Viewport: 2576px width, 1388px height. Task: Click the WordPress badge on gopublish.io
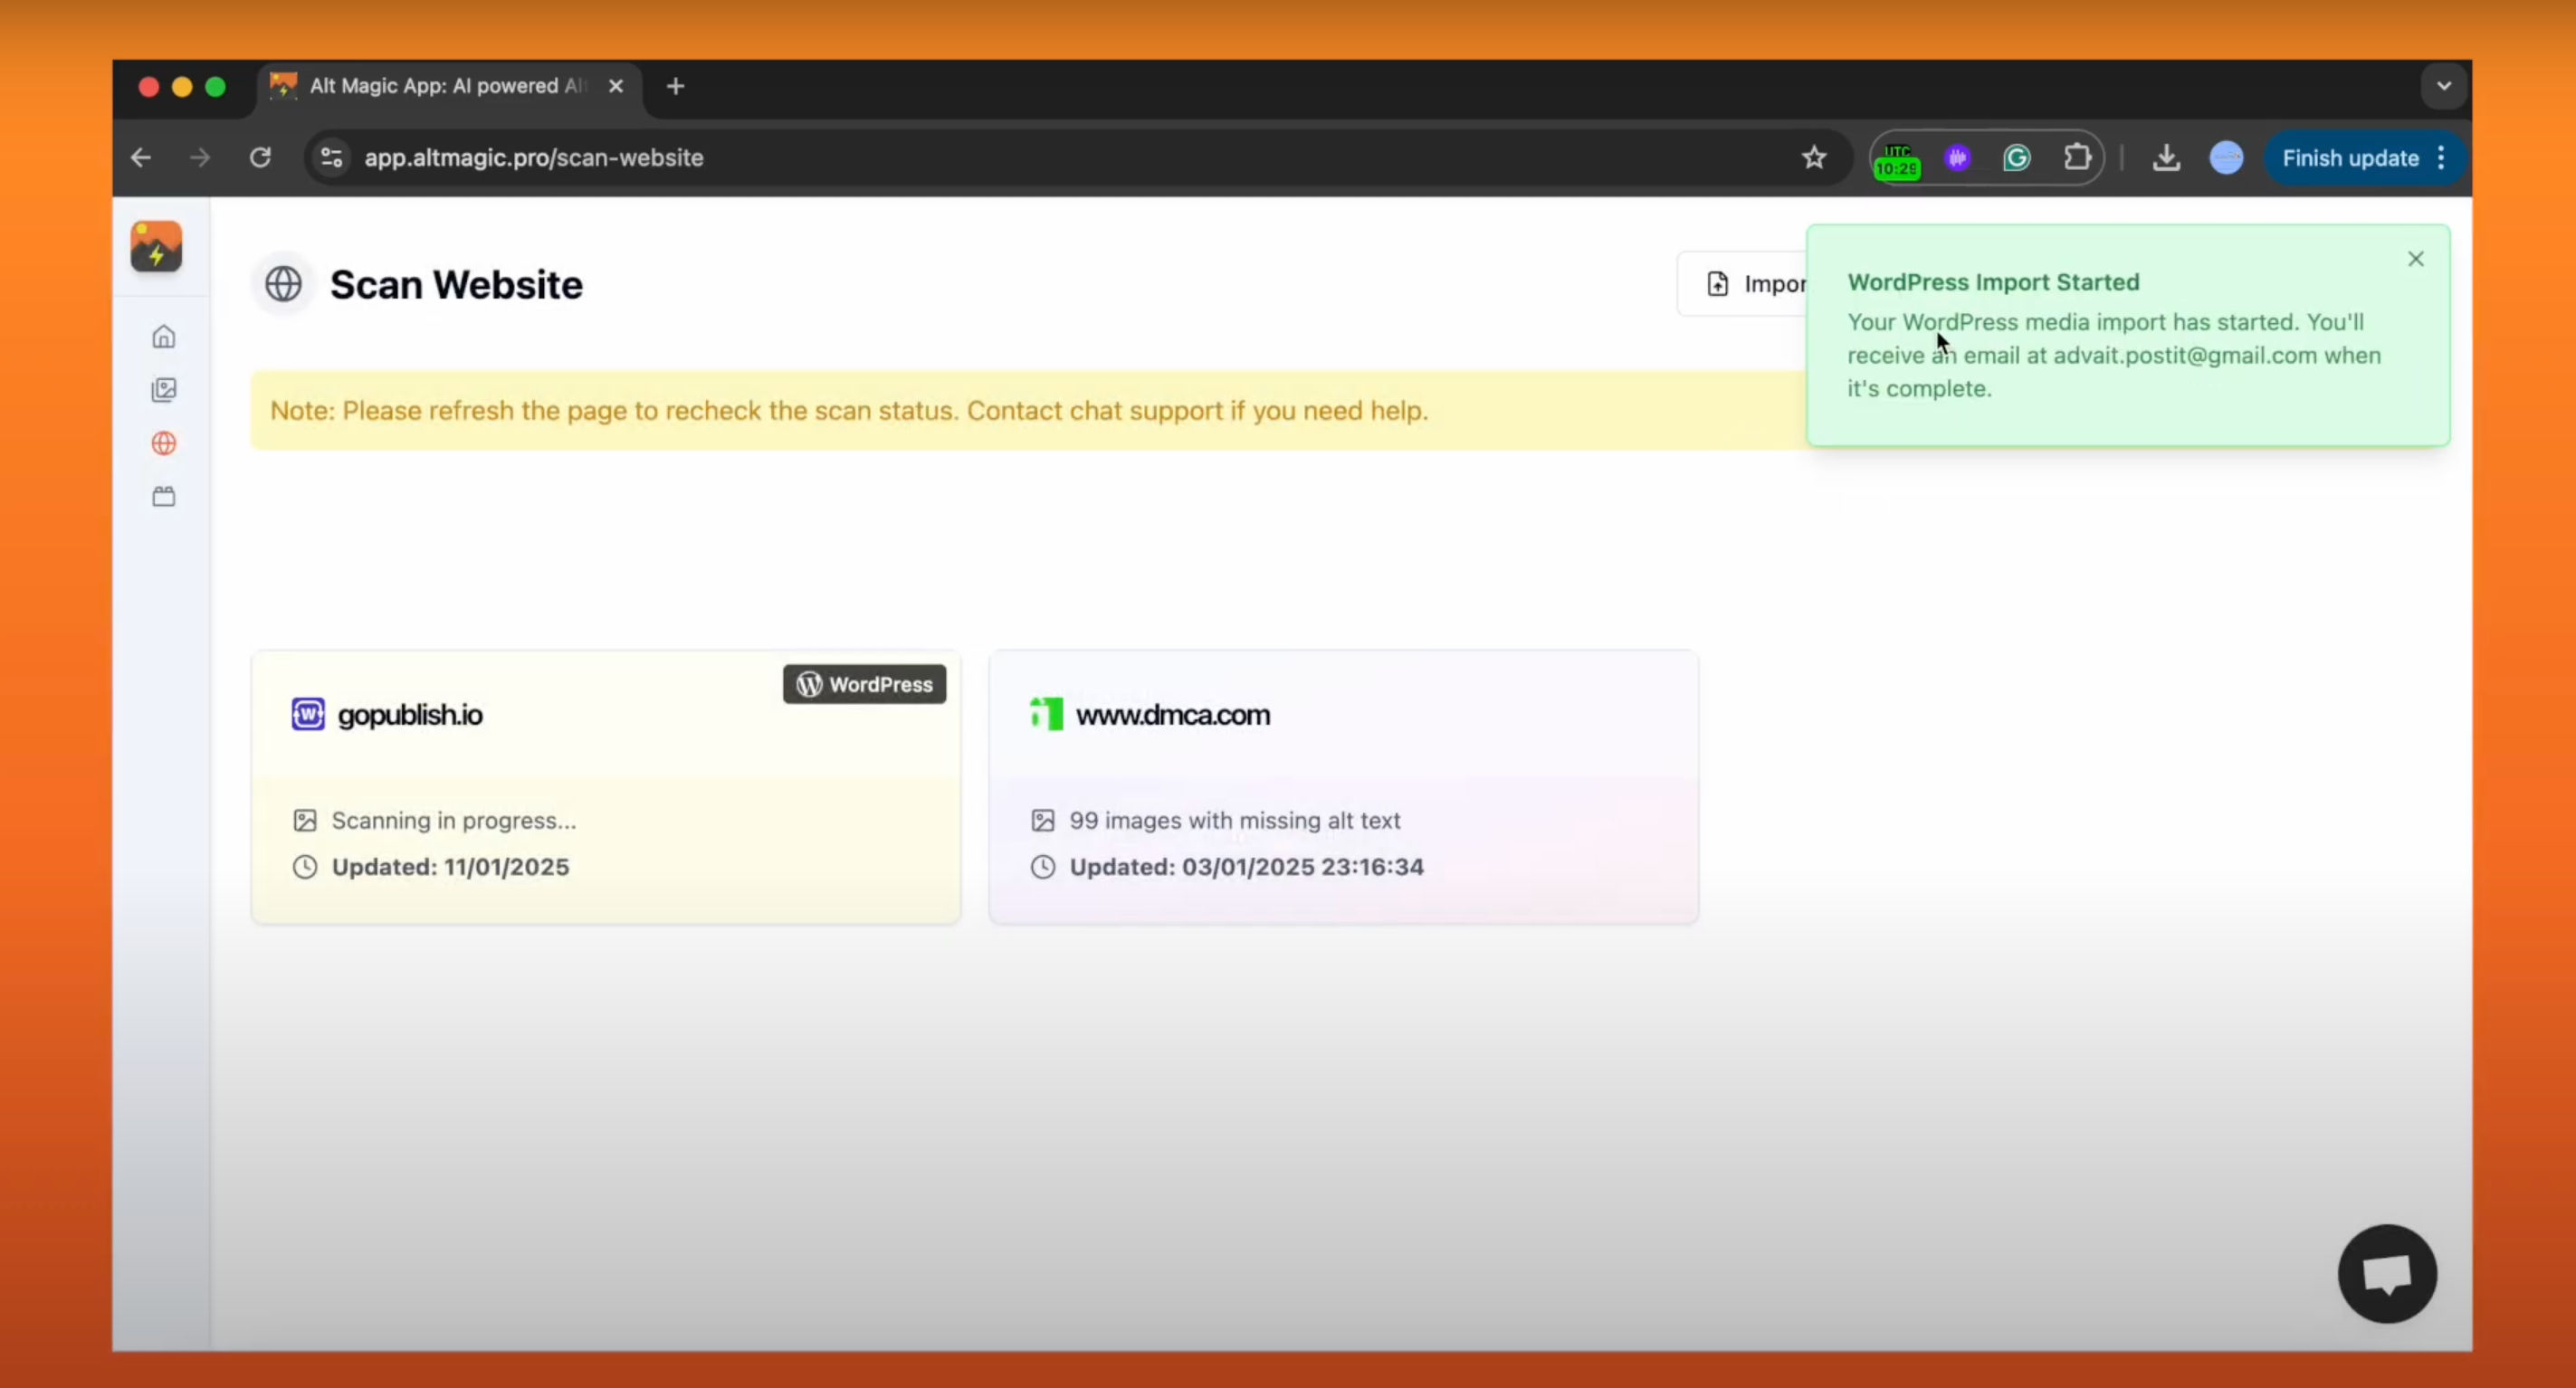pyautogui.click(x=864, y=685)
